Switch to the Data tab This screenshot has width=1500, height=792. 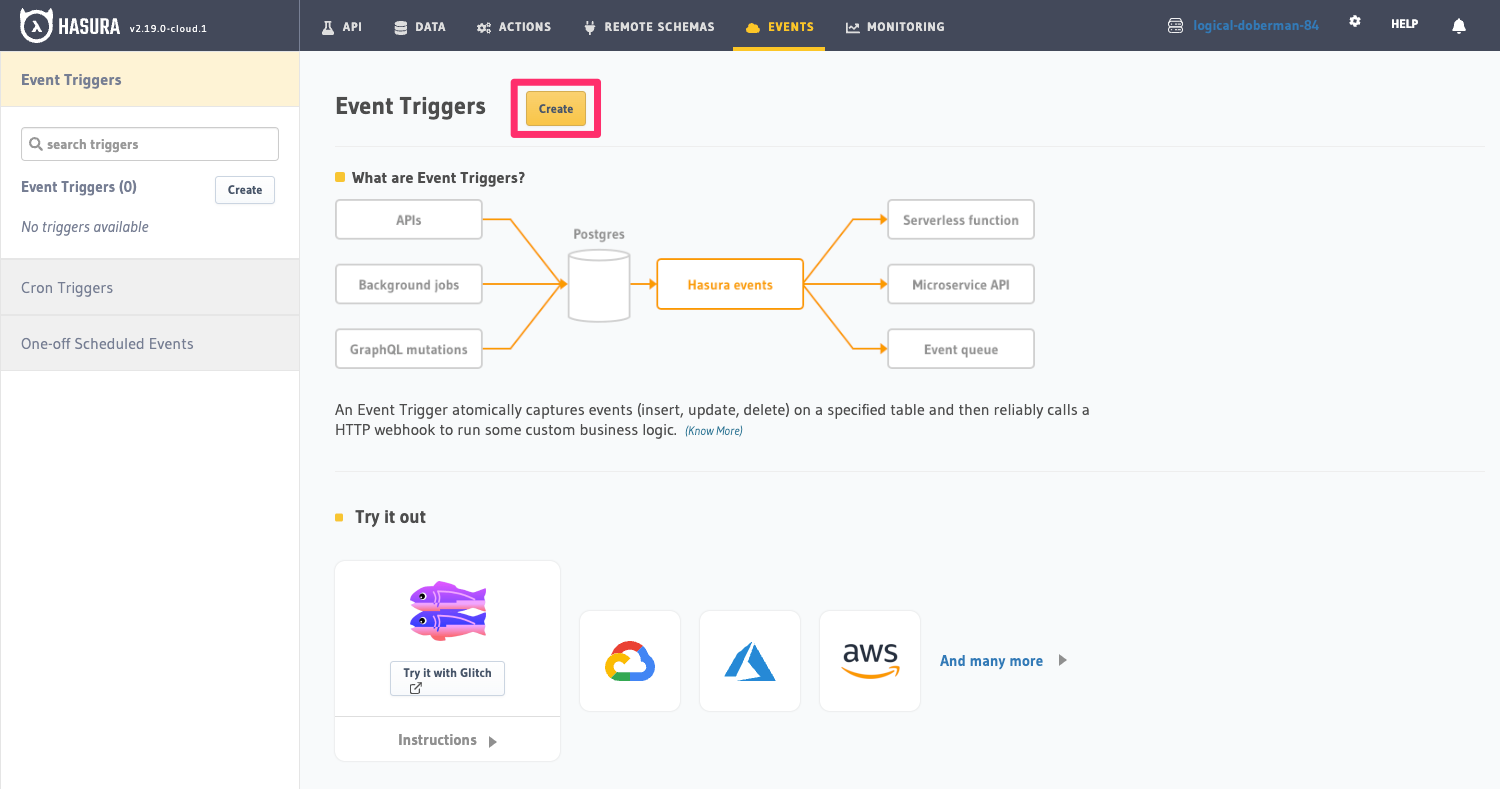[x=420, y=27]
